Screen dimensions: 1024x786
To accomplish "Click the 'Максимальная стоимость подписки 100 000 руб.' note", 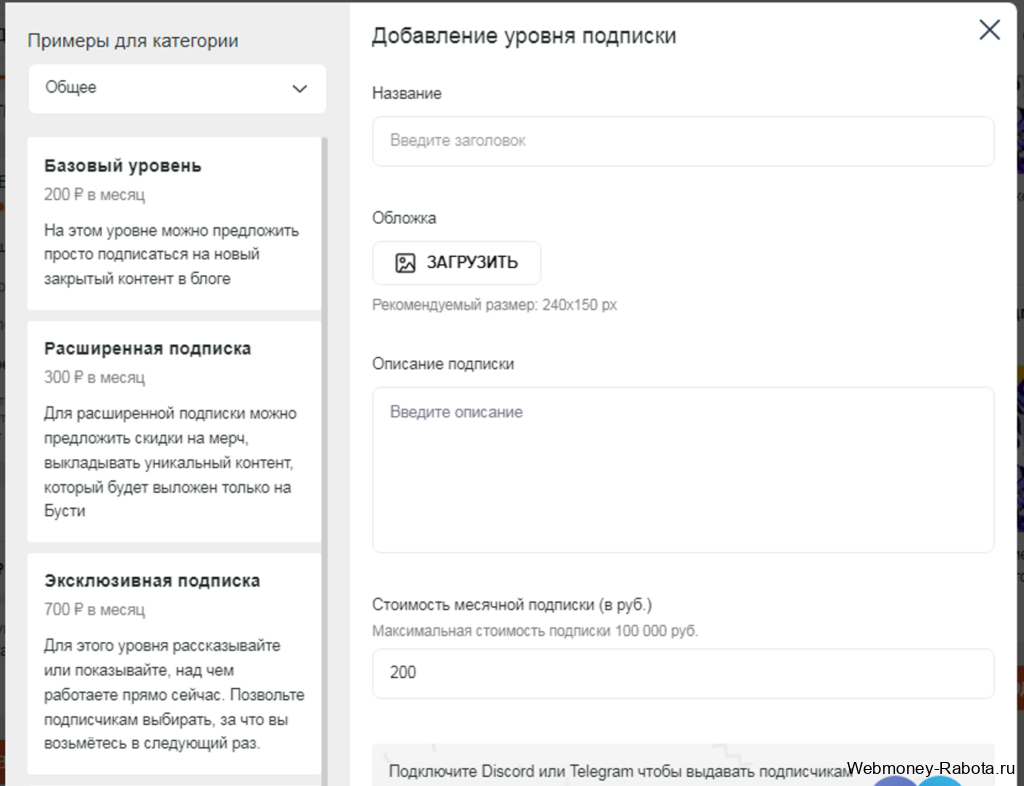I will 535,631.
